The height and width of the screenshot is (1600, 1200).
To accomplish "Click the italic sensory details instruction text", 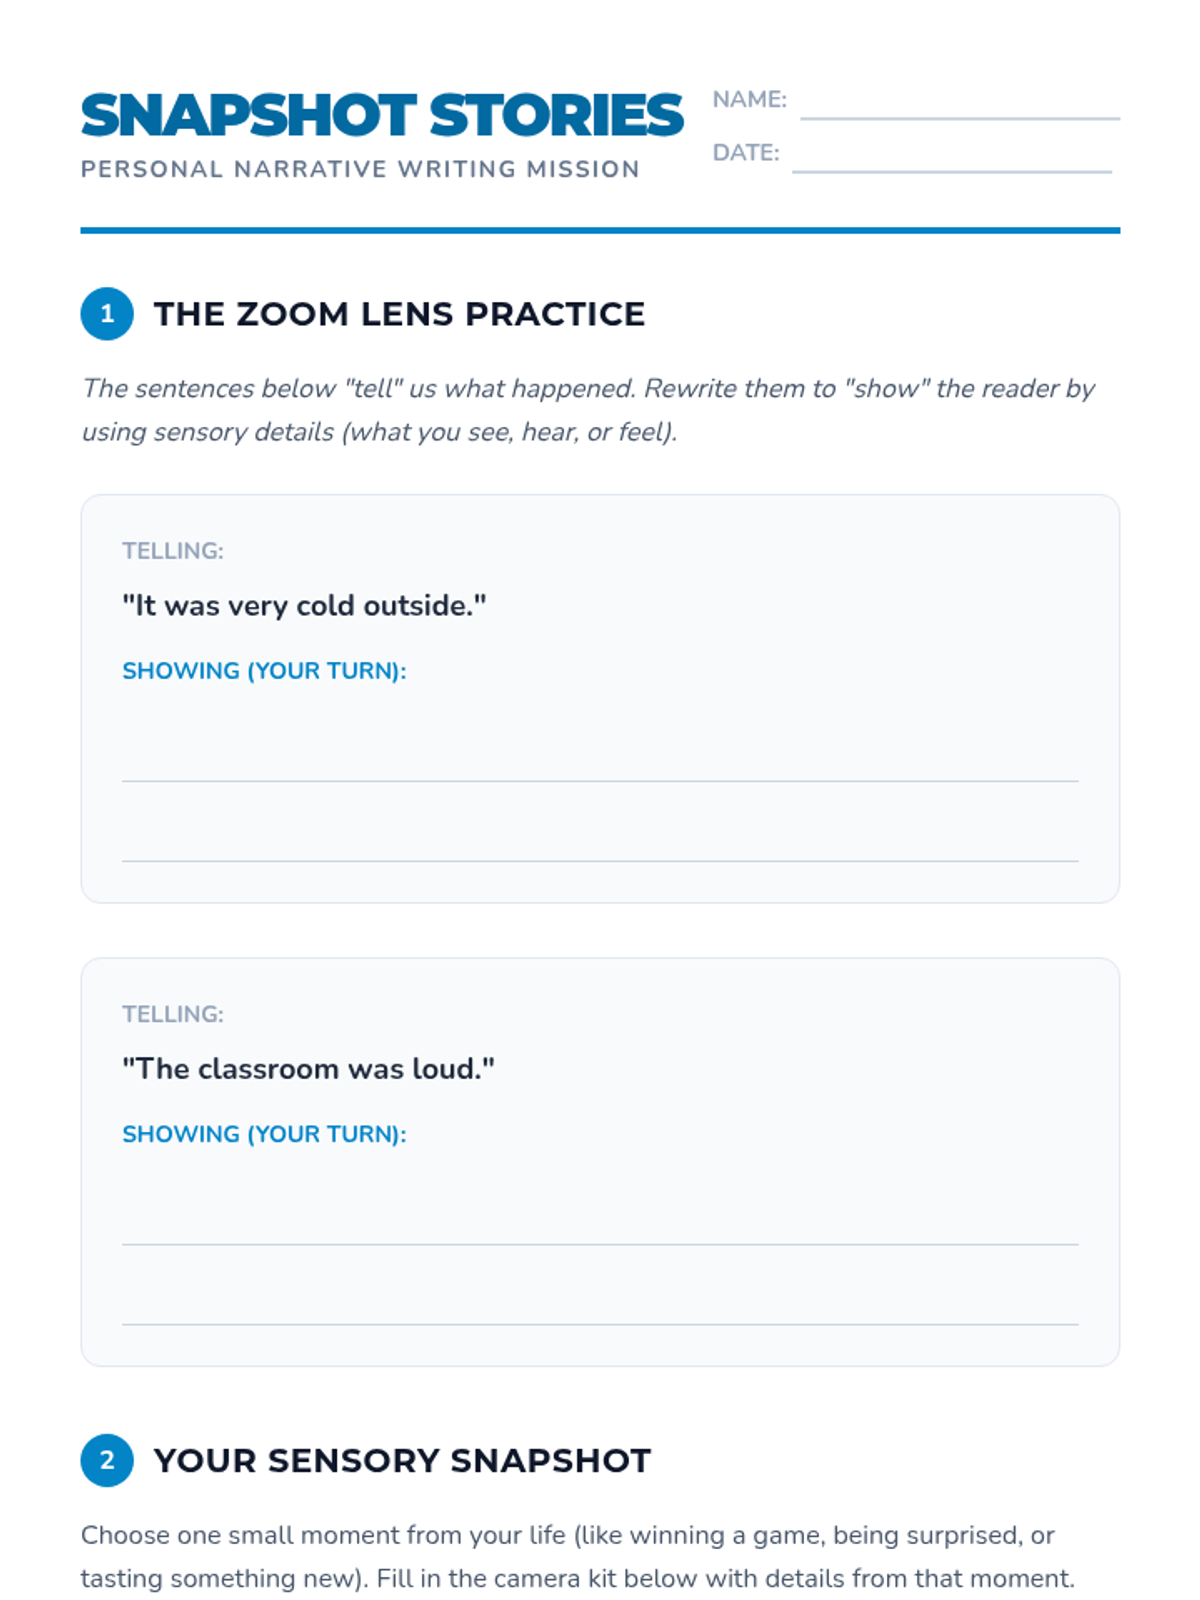I will (588, 410).
